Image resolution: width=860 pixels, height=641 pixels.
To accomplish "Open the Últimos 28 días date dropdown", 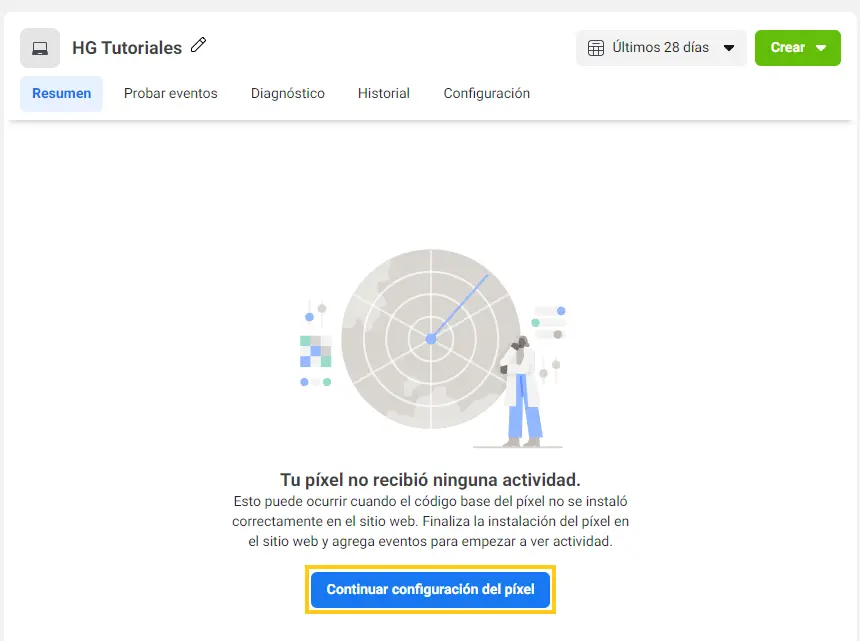I will click(661, 48).
